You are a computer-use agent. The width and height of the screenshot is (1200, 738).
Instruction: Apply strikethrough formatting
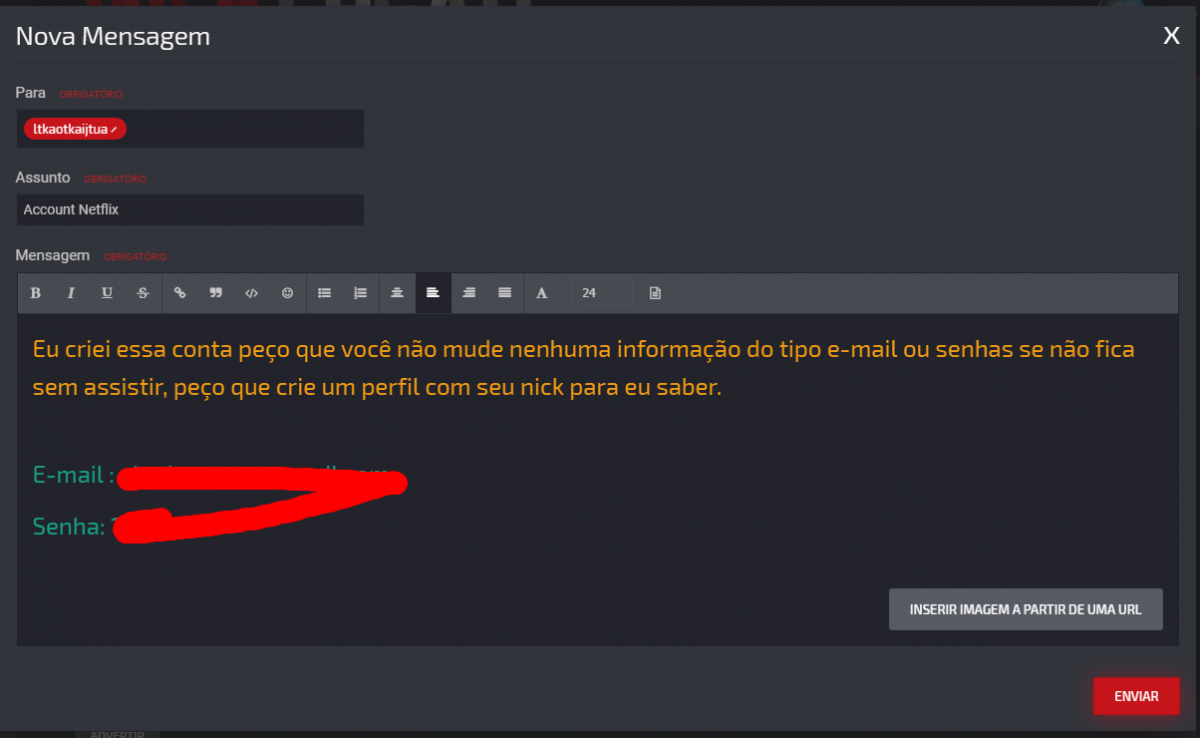coord(143,293)
